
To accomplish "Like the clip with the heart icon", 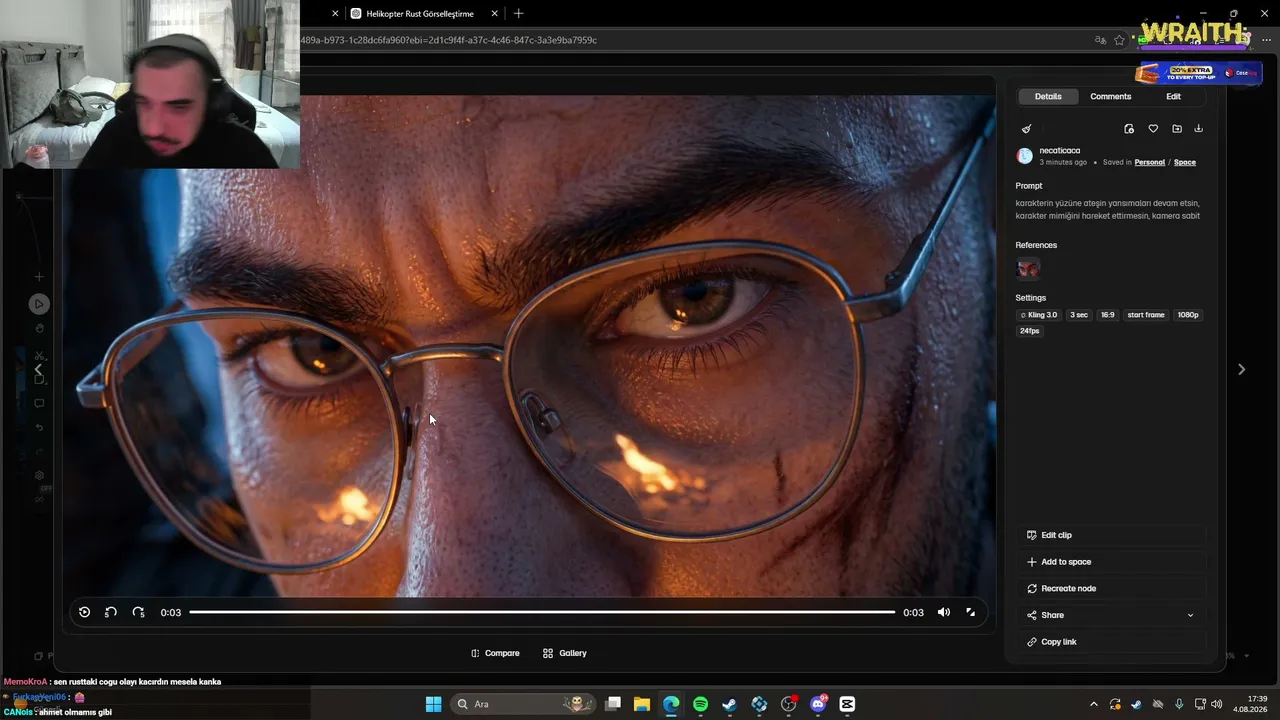I will tap(1153, 129).
